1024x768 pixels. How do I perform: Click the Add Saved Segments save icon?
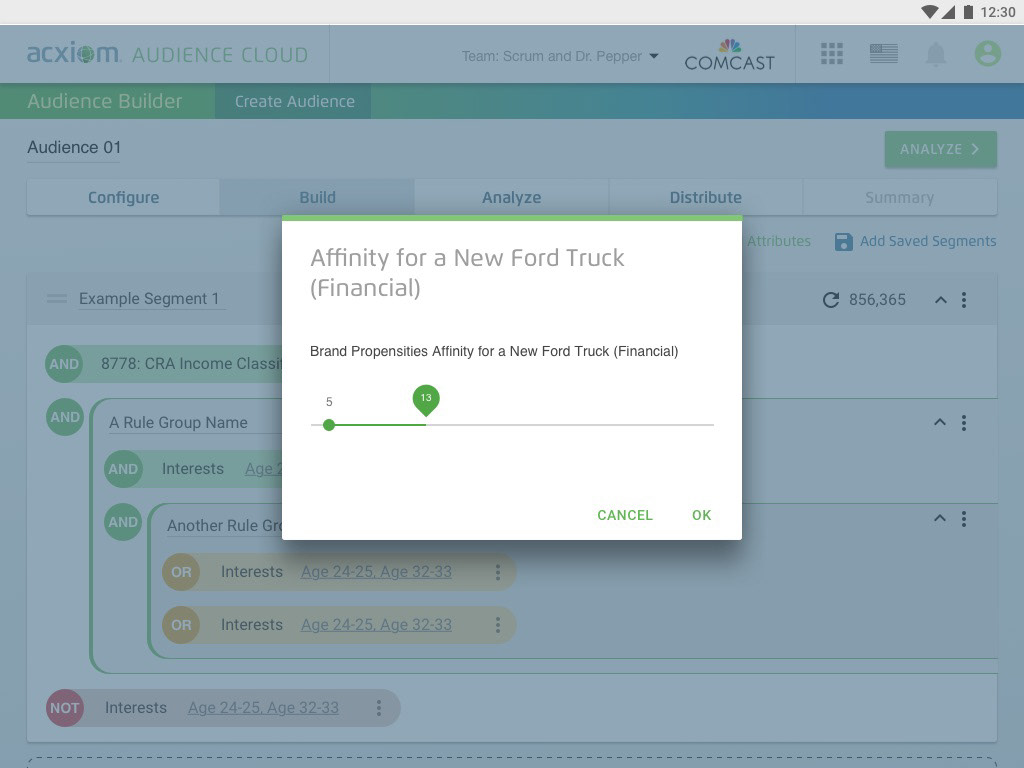point(843,241)
